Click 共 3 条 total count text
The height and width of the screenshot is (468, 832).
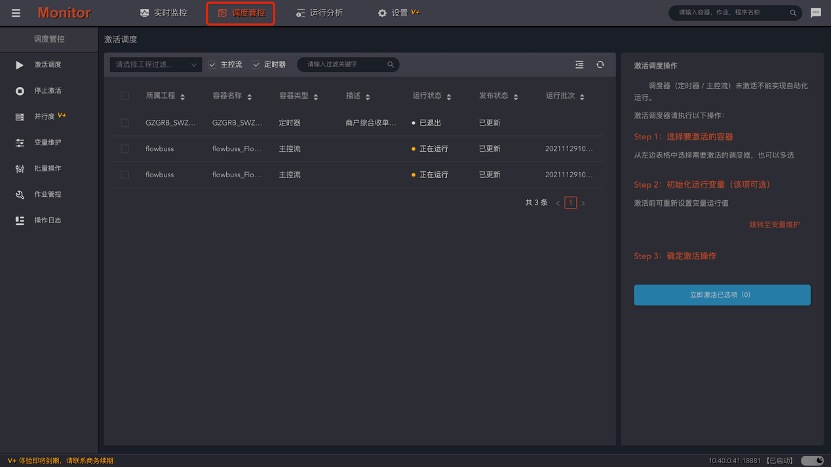[x=536, y=203]
